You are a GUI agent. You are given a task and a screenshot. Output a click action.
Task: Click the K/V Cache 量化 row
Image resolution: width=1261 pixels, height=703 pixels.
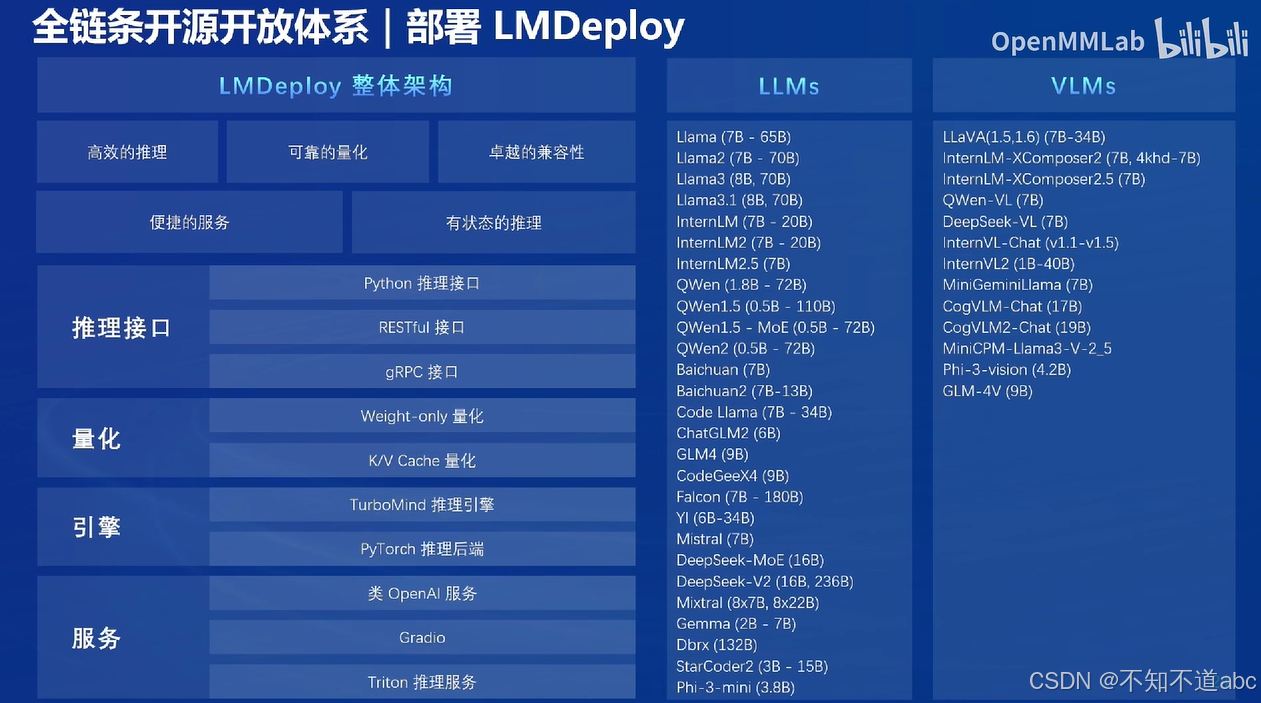422,460
